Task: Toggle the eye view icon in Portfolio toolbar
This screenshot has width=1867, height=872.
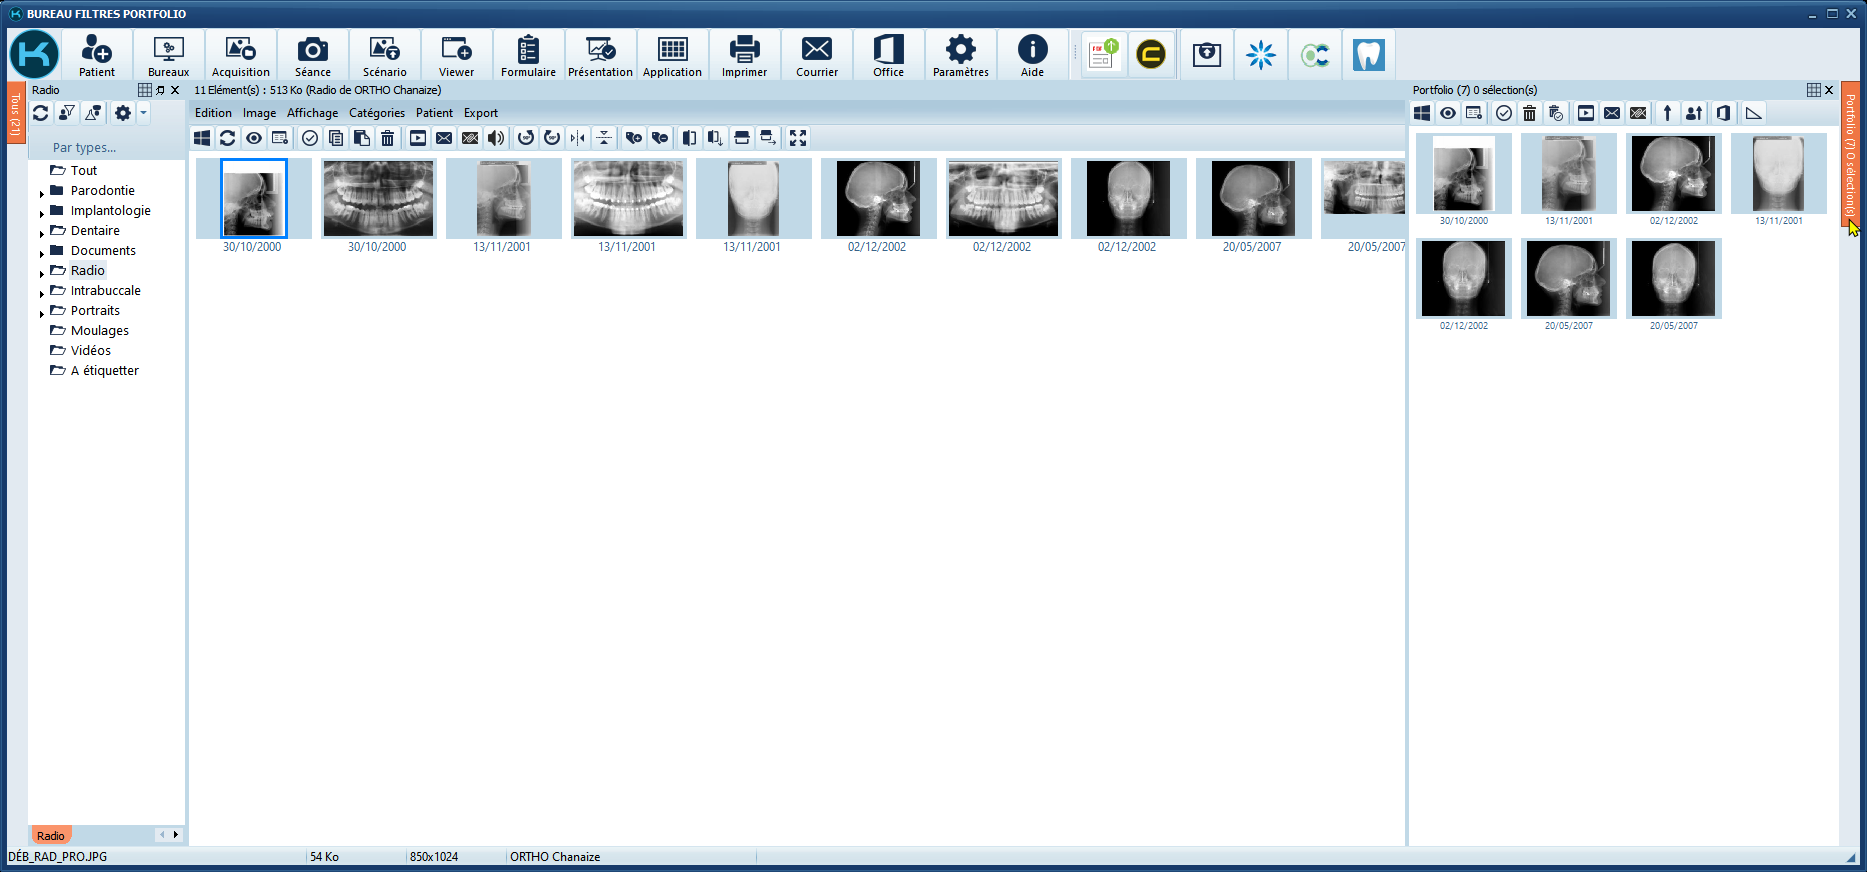Action: click(1448, 113)
